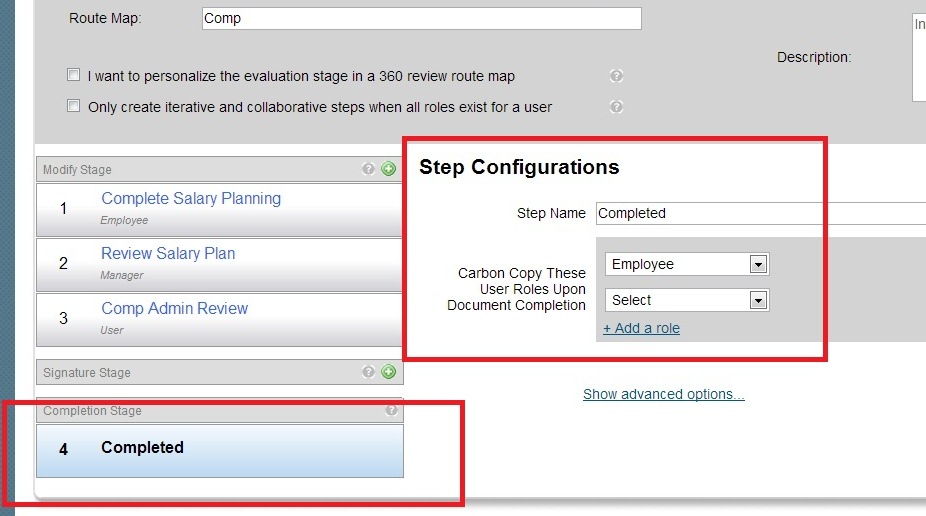Open help for Signature Stage
The height and width of the screenshot is (516, 926).
pos(369,371)
